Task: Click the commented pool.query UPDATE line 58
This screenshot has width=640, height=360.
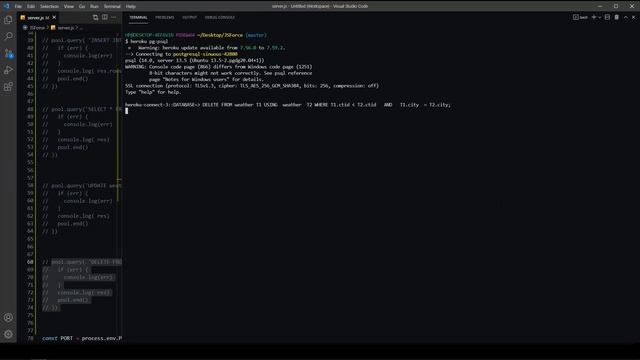Action: coord(82,186)
